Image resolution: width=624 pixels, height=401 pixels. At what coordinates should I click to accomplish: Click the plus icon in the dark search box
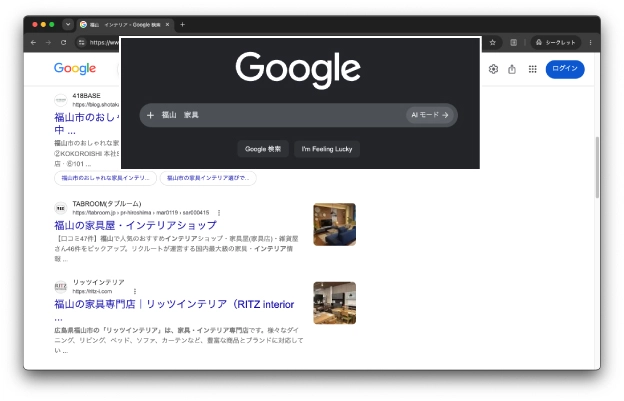(x=150, y=115)
